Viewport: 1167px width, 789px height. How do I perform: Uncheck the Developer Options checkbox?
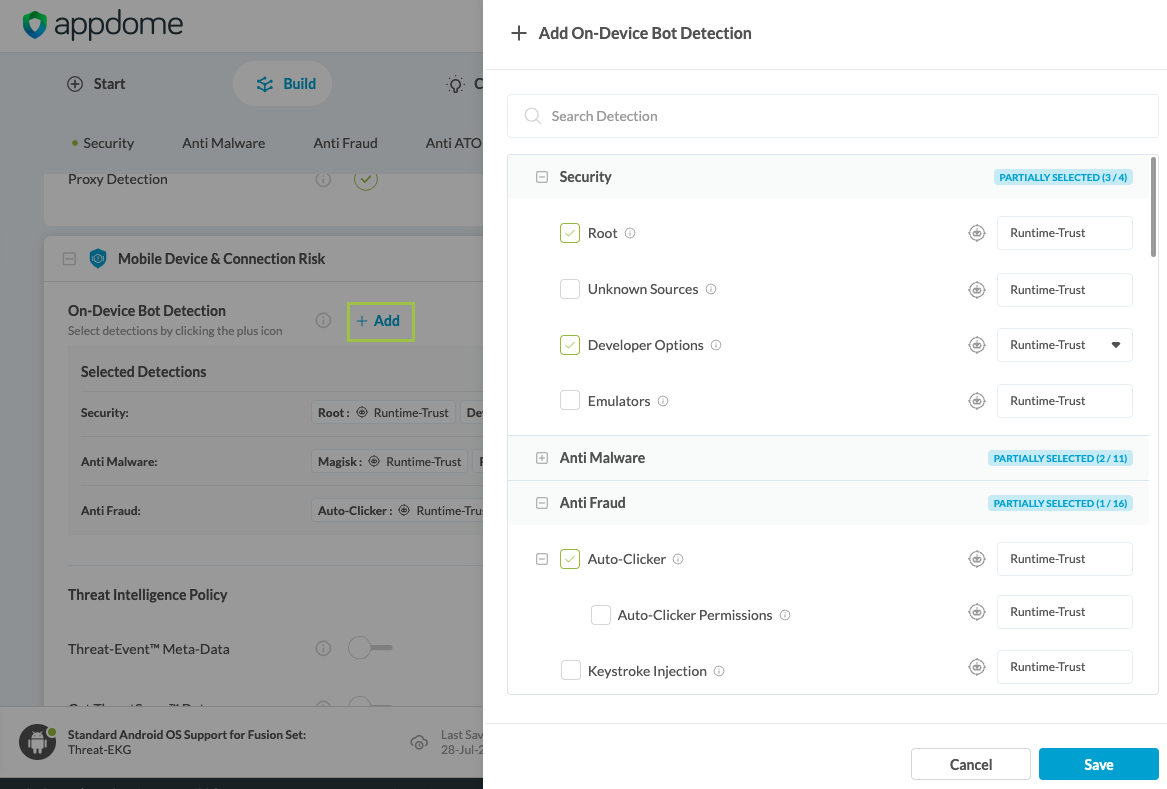(570, 344)
